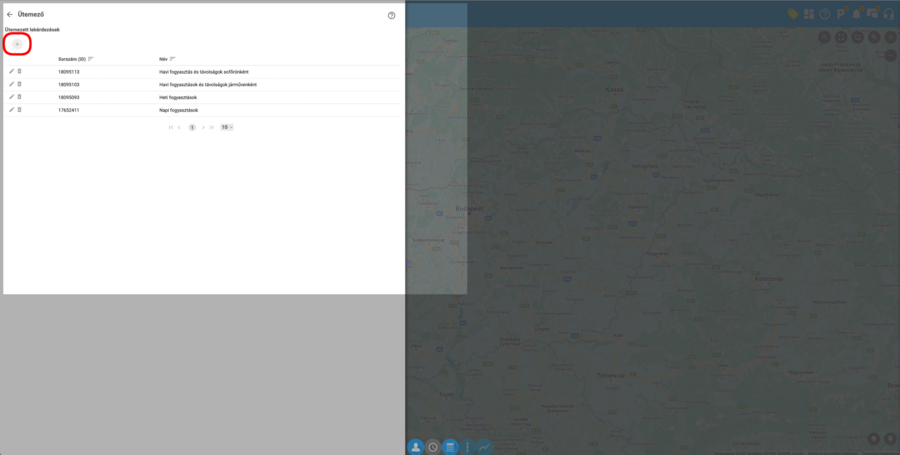
Task: Switch to the user tab at bottom
Action: 415,447
